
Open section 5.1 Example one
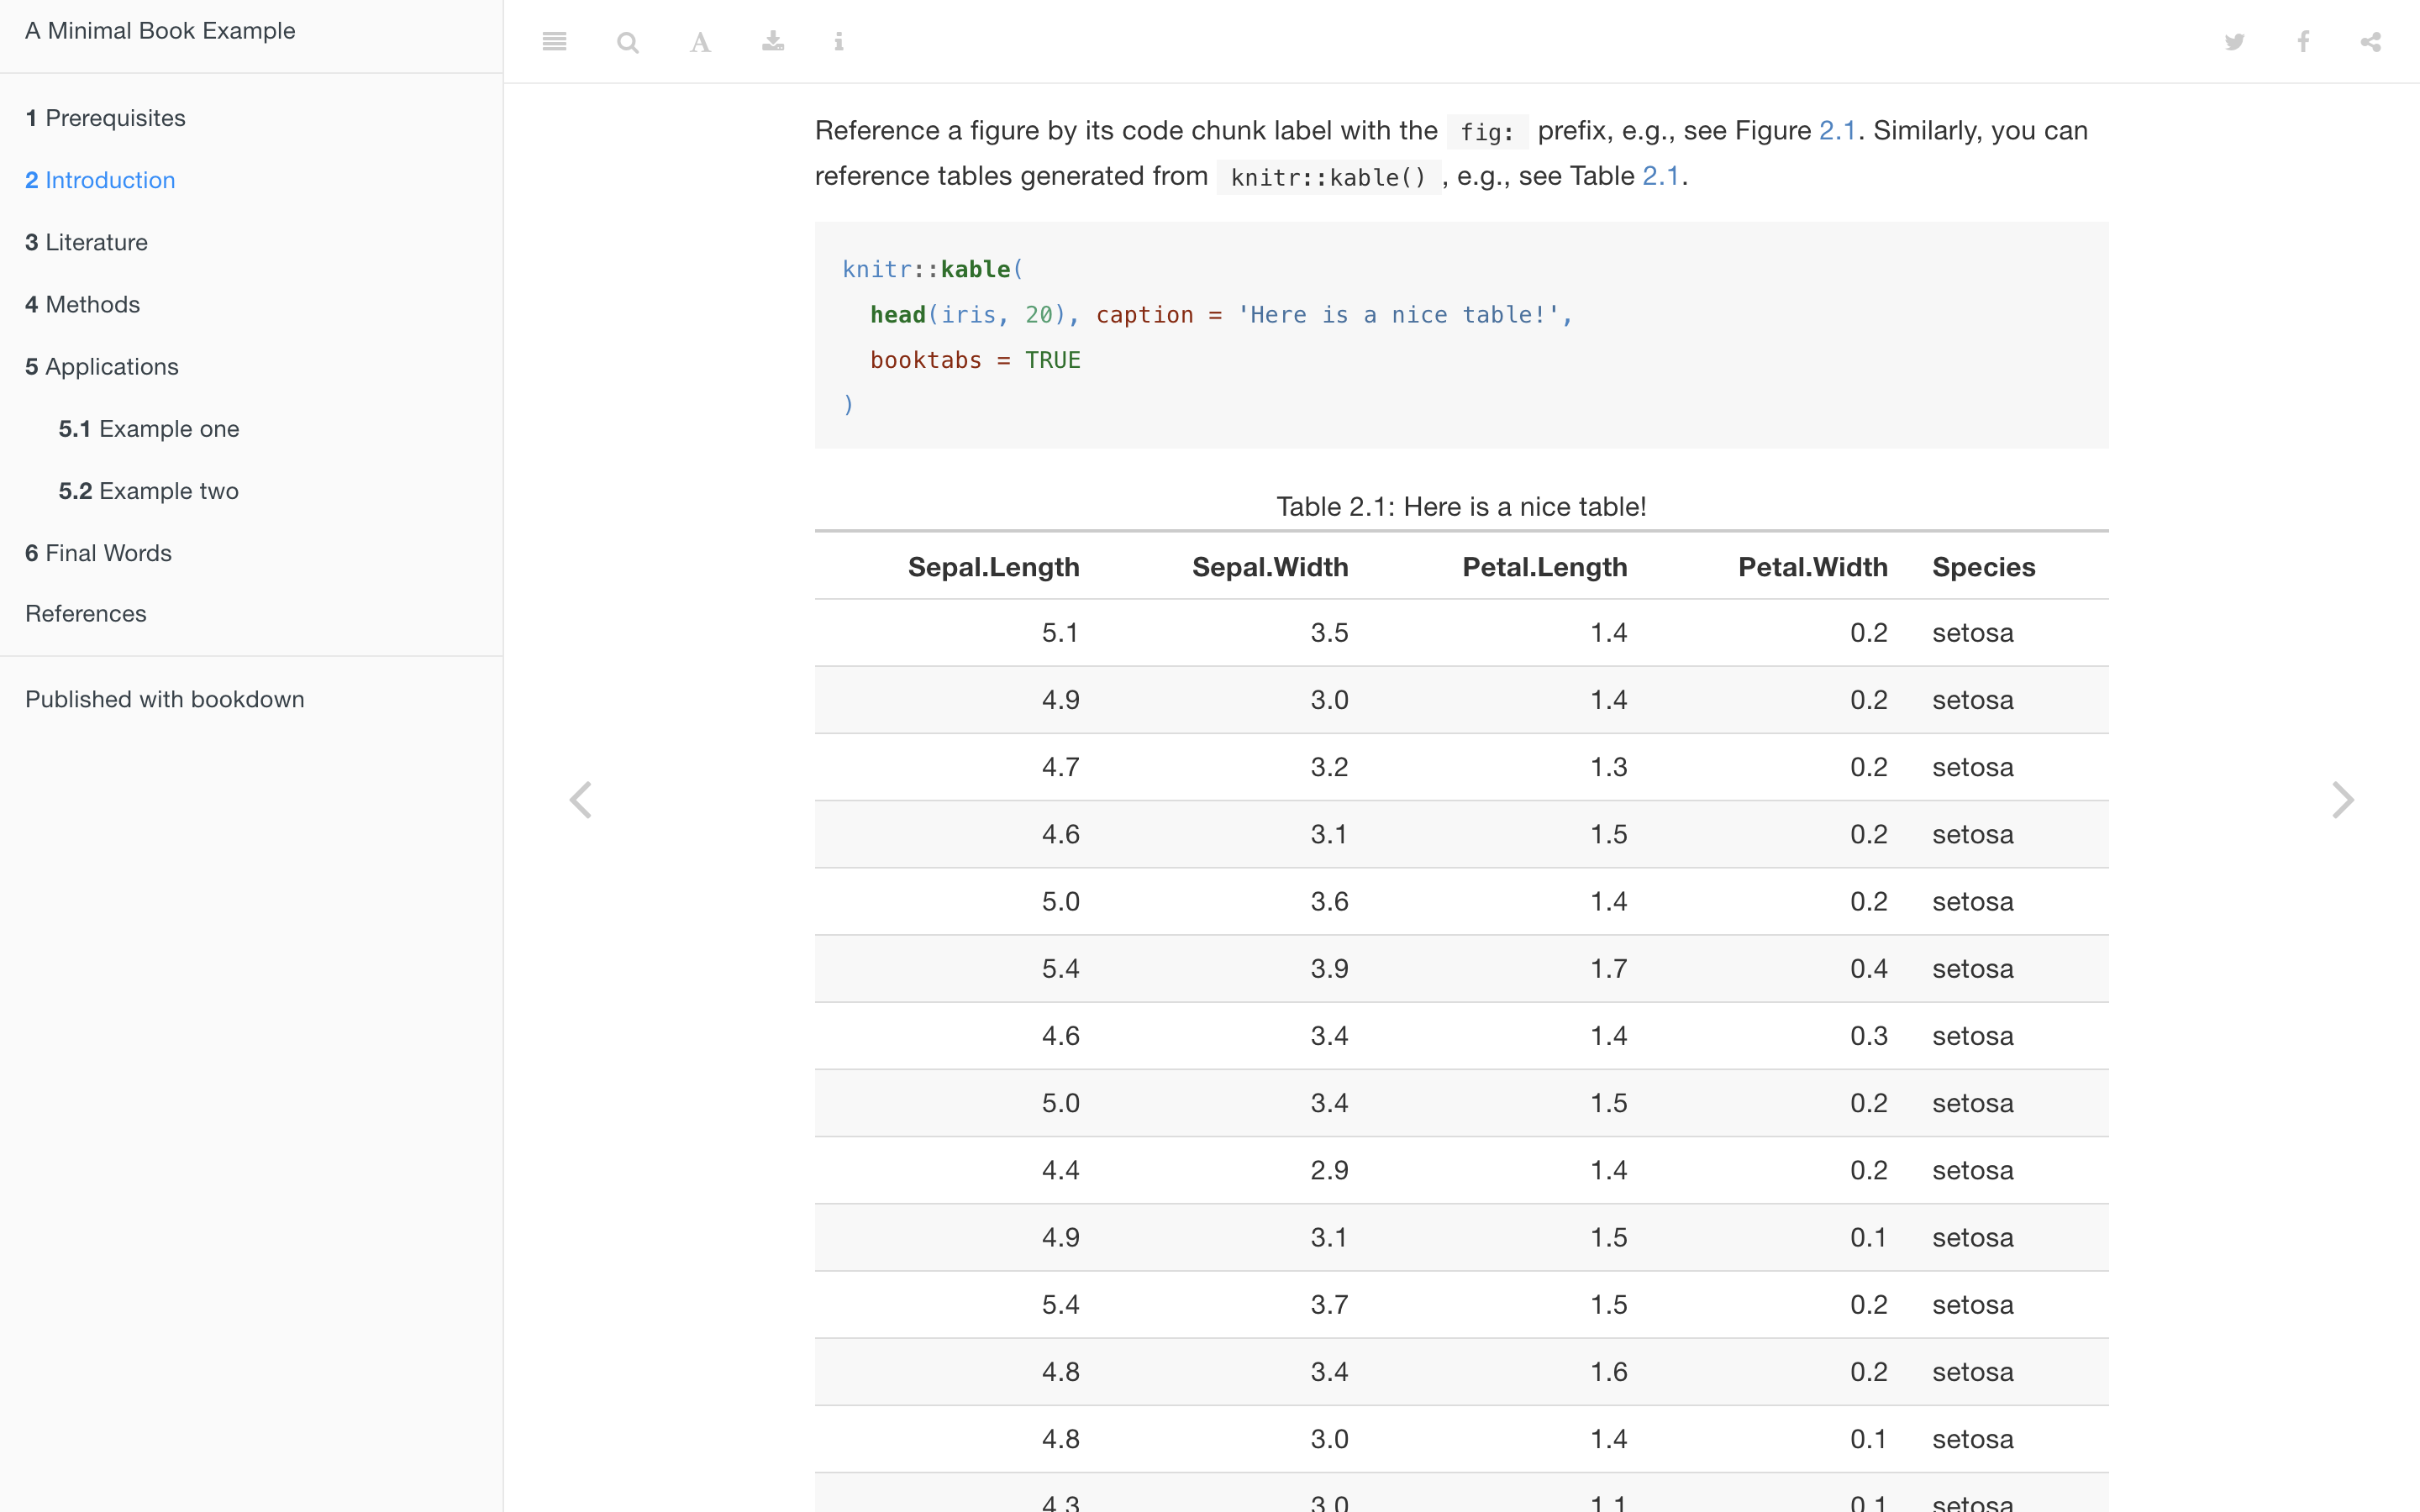(x=148, y=428)
